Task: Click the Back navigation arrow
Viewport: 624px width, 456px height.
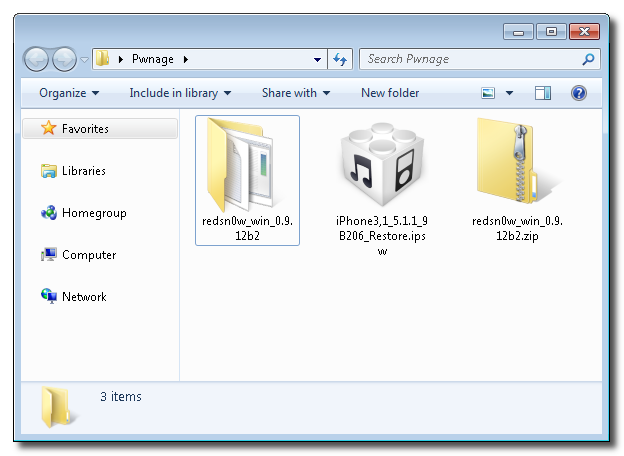Action: [37, 59]
